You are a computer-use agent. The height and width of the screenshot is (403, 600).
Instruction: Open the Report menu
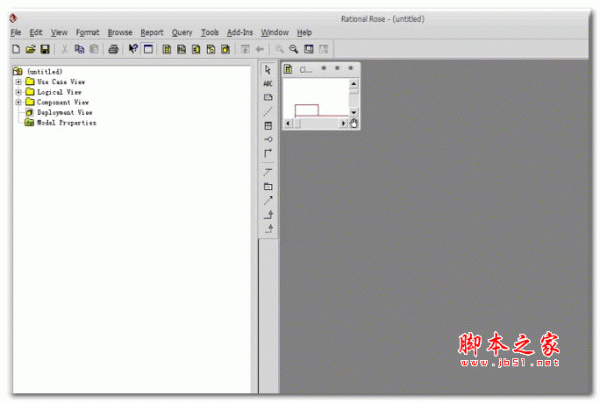[x=152, y=33]
